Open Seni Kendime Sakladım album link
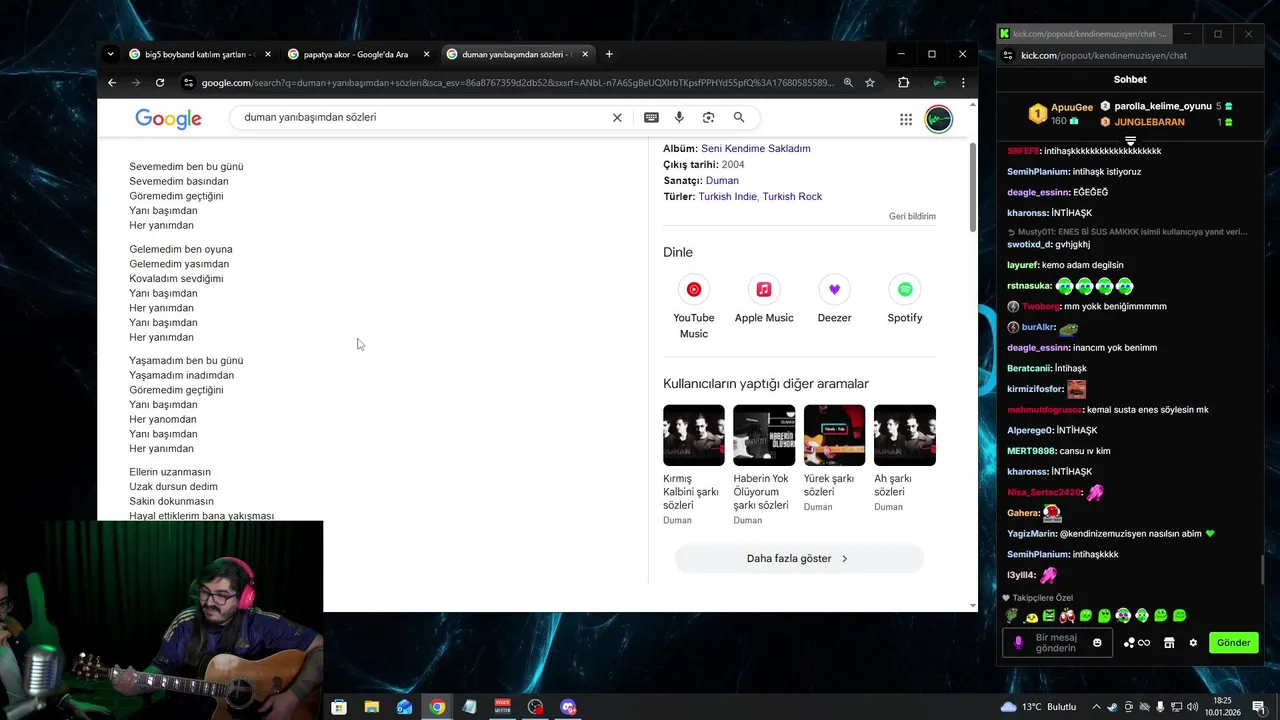This screenshot has height=720, width=1280. tap(756, 148)
